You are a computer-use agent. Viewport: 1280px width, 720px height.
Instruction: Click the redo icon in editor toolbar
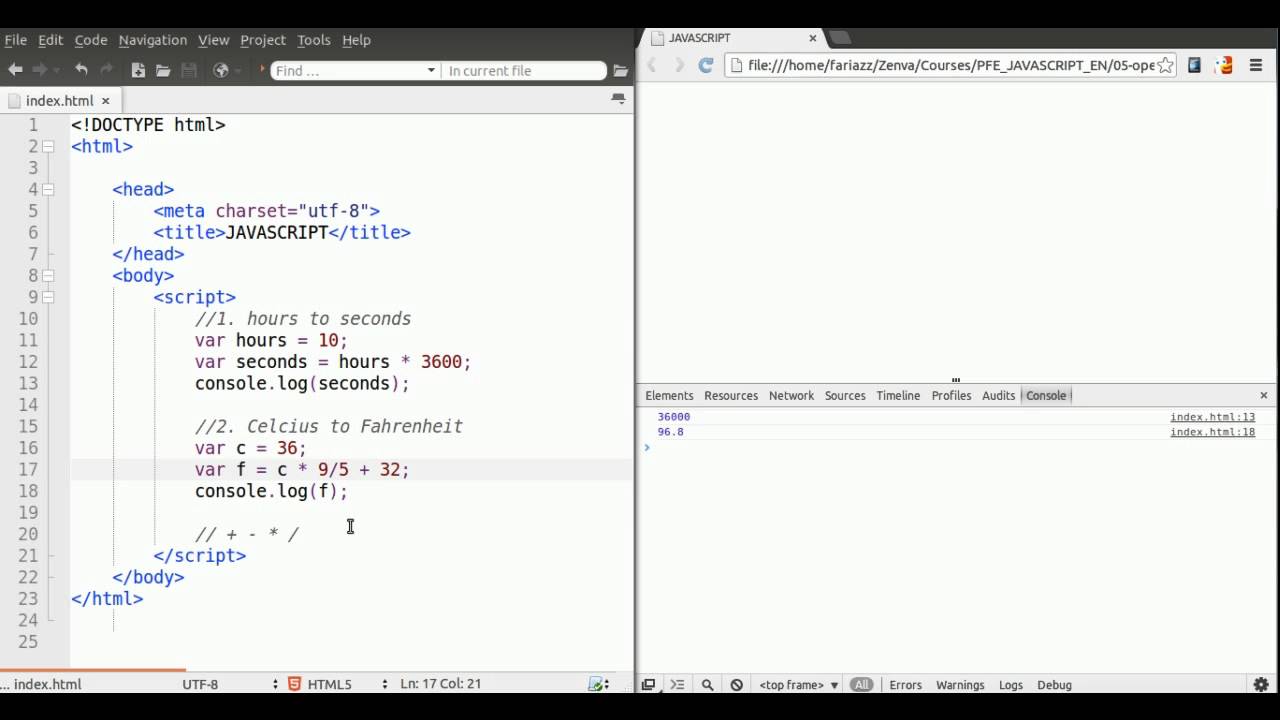click(106, 70)
